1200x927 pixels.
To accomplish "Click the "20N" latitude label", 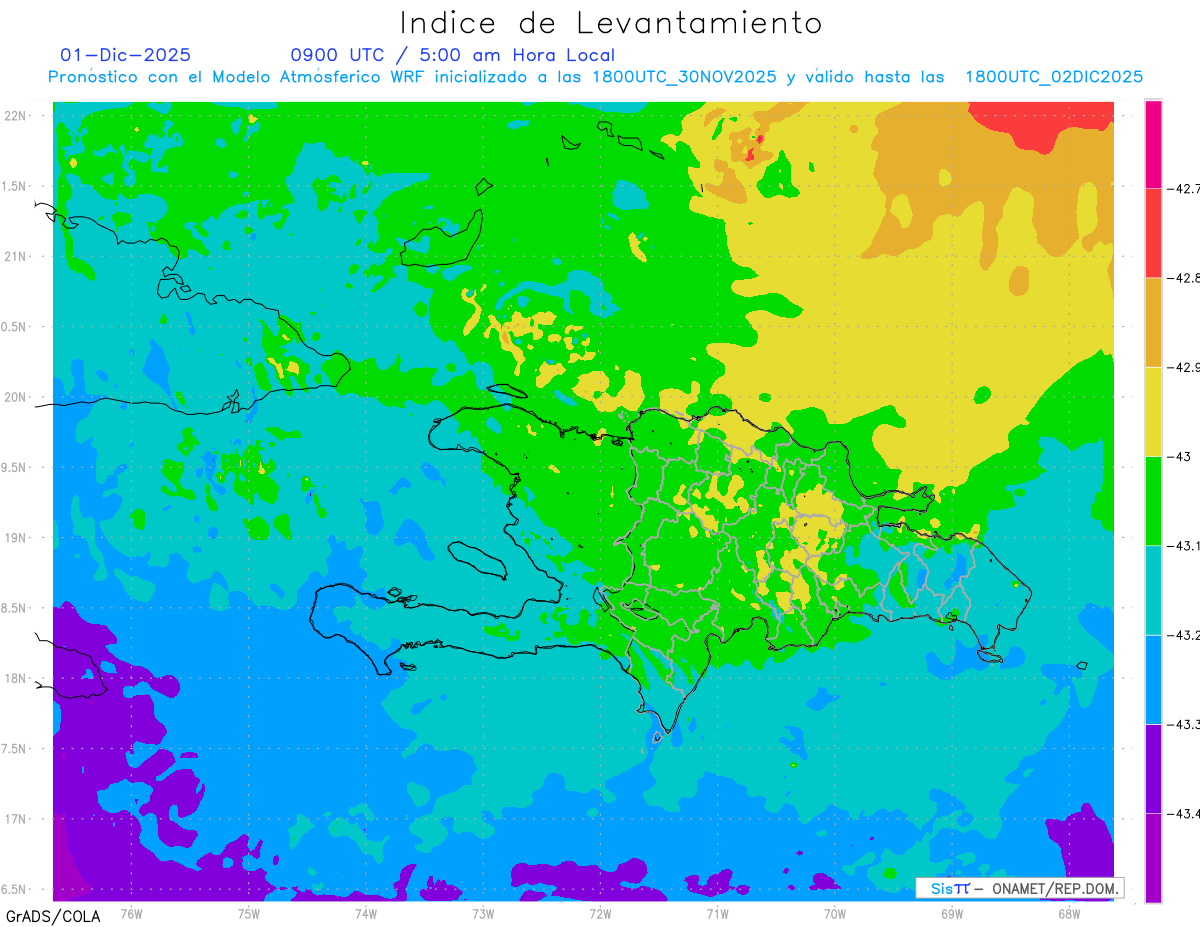I will click(x=15, y=397).
